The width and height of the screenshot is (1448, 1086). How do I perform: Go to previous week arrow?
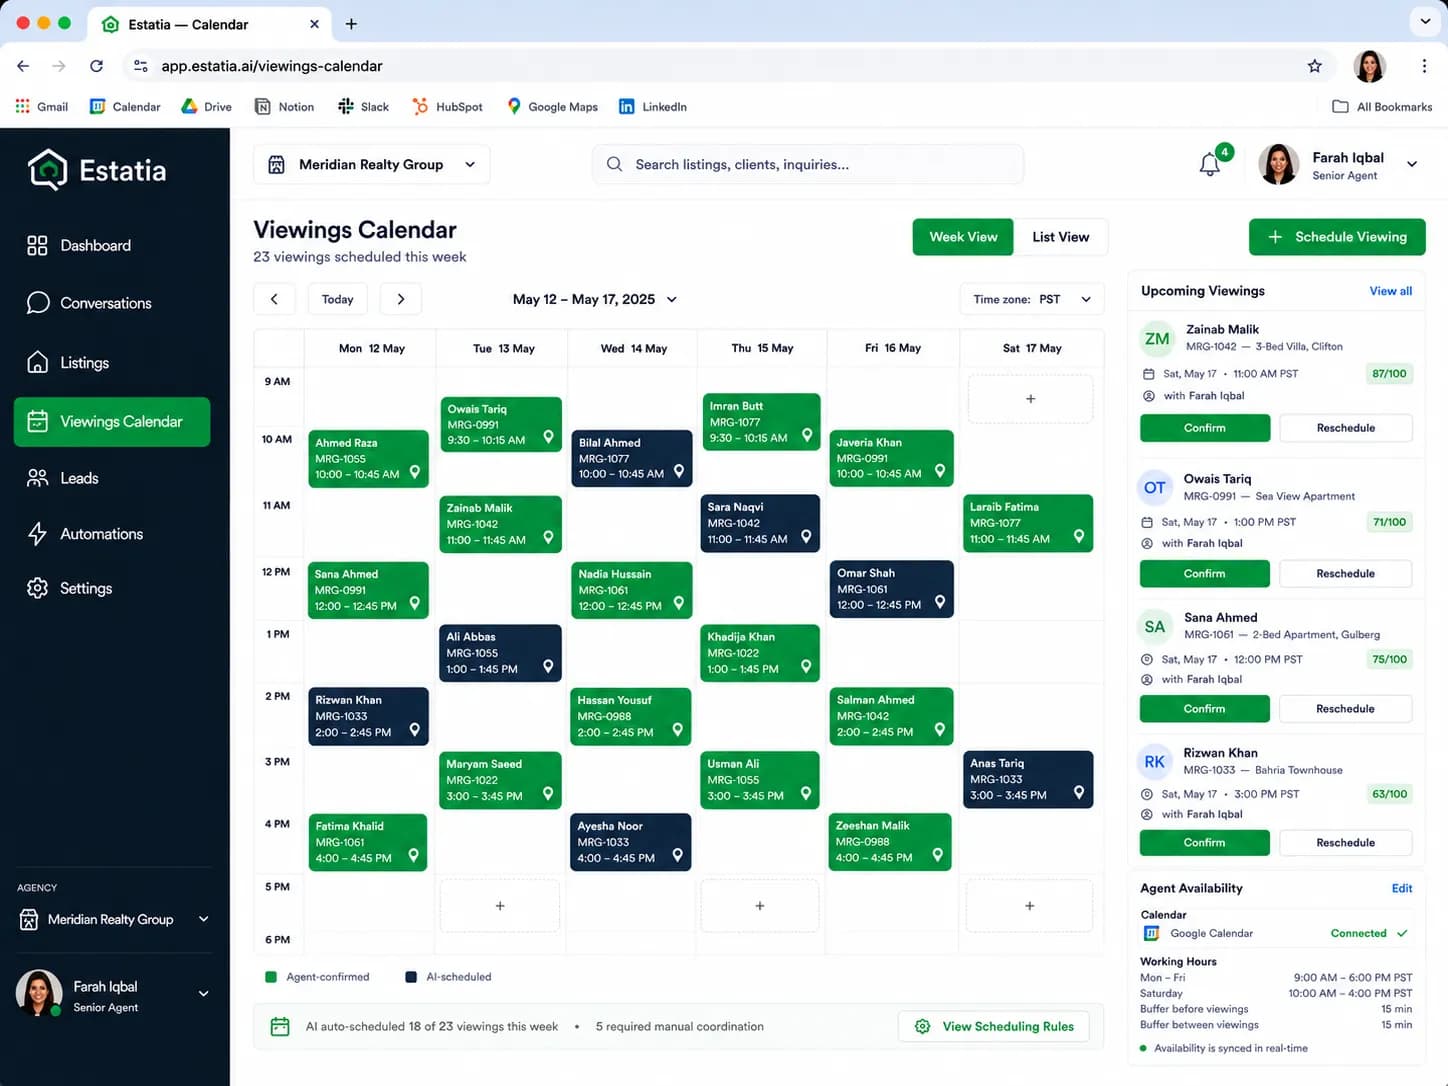274,299
